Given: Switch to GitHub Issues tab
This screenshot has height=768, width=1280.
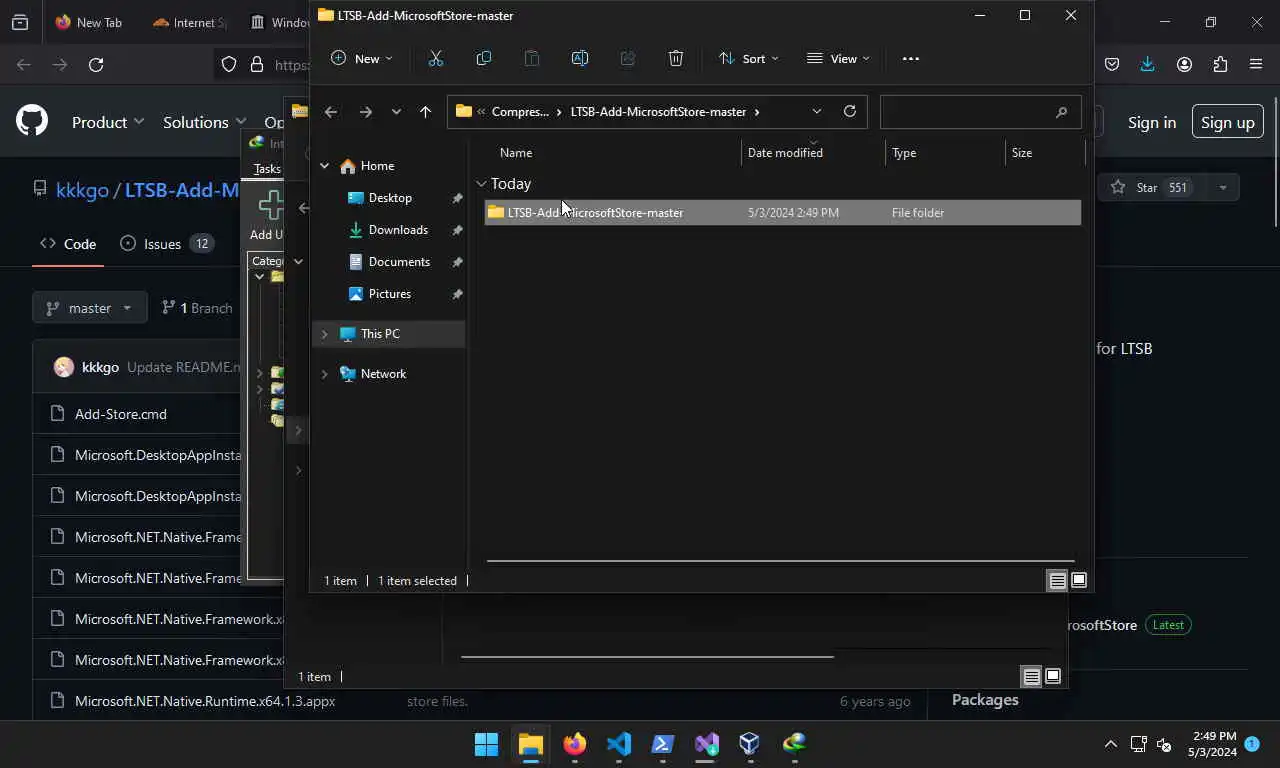Looking at the screenshot, I should pos(166,244).
